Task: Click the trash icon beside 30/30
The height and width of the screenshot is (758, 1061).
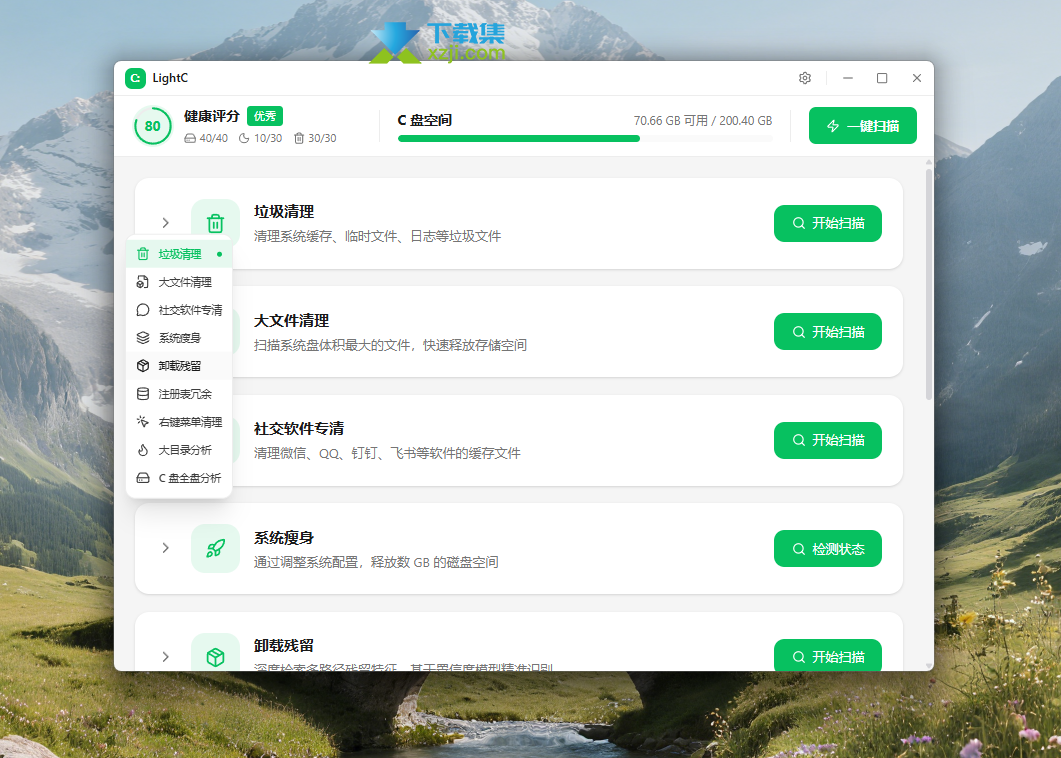Action: pyautogui.click(x=299, y=138)
